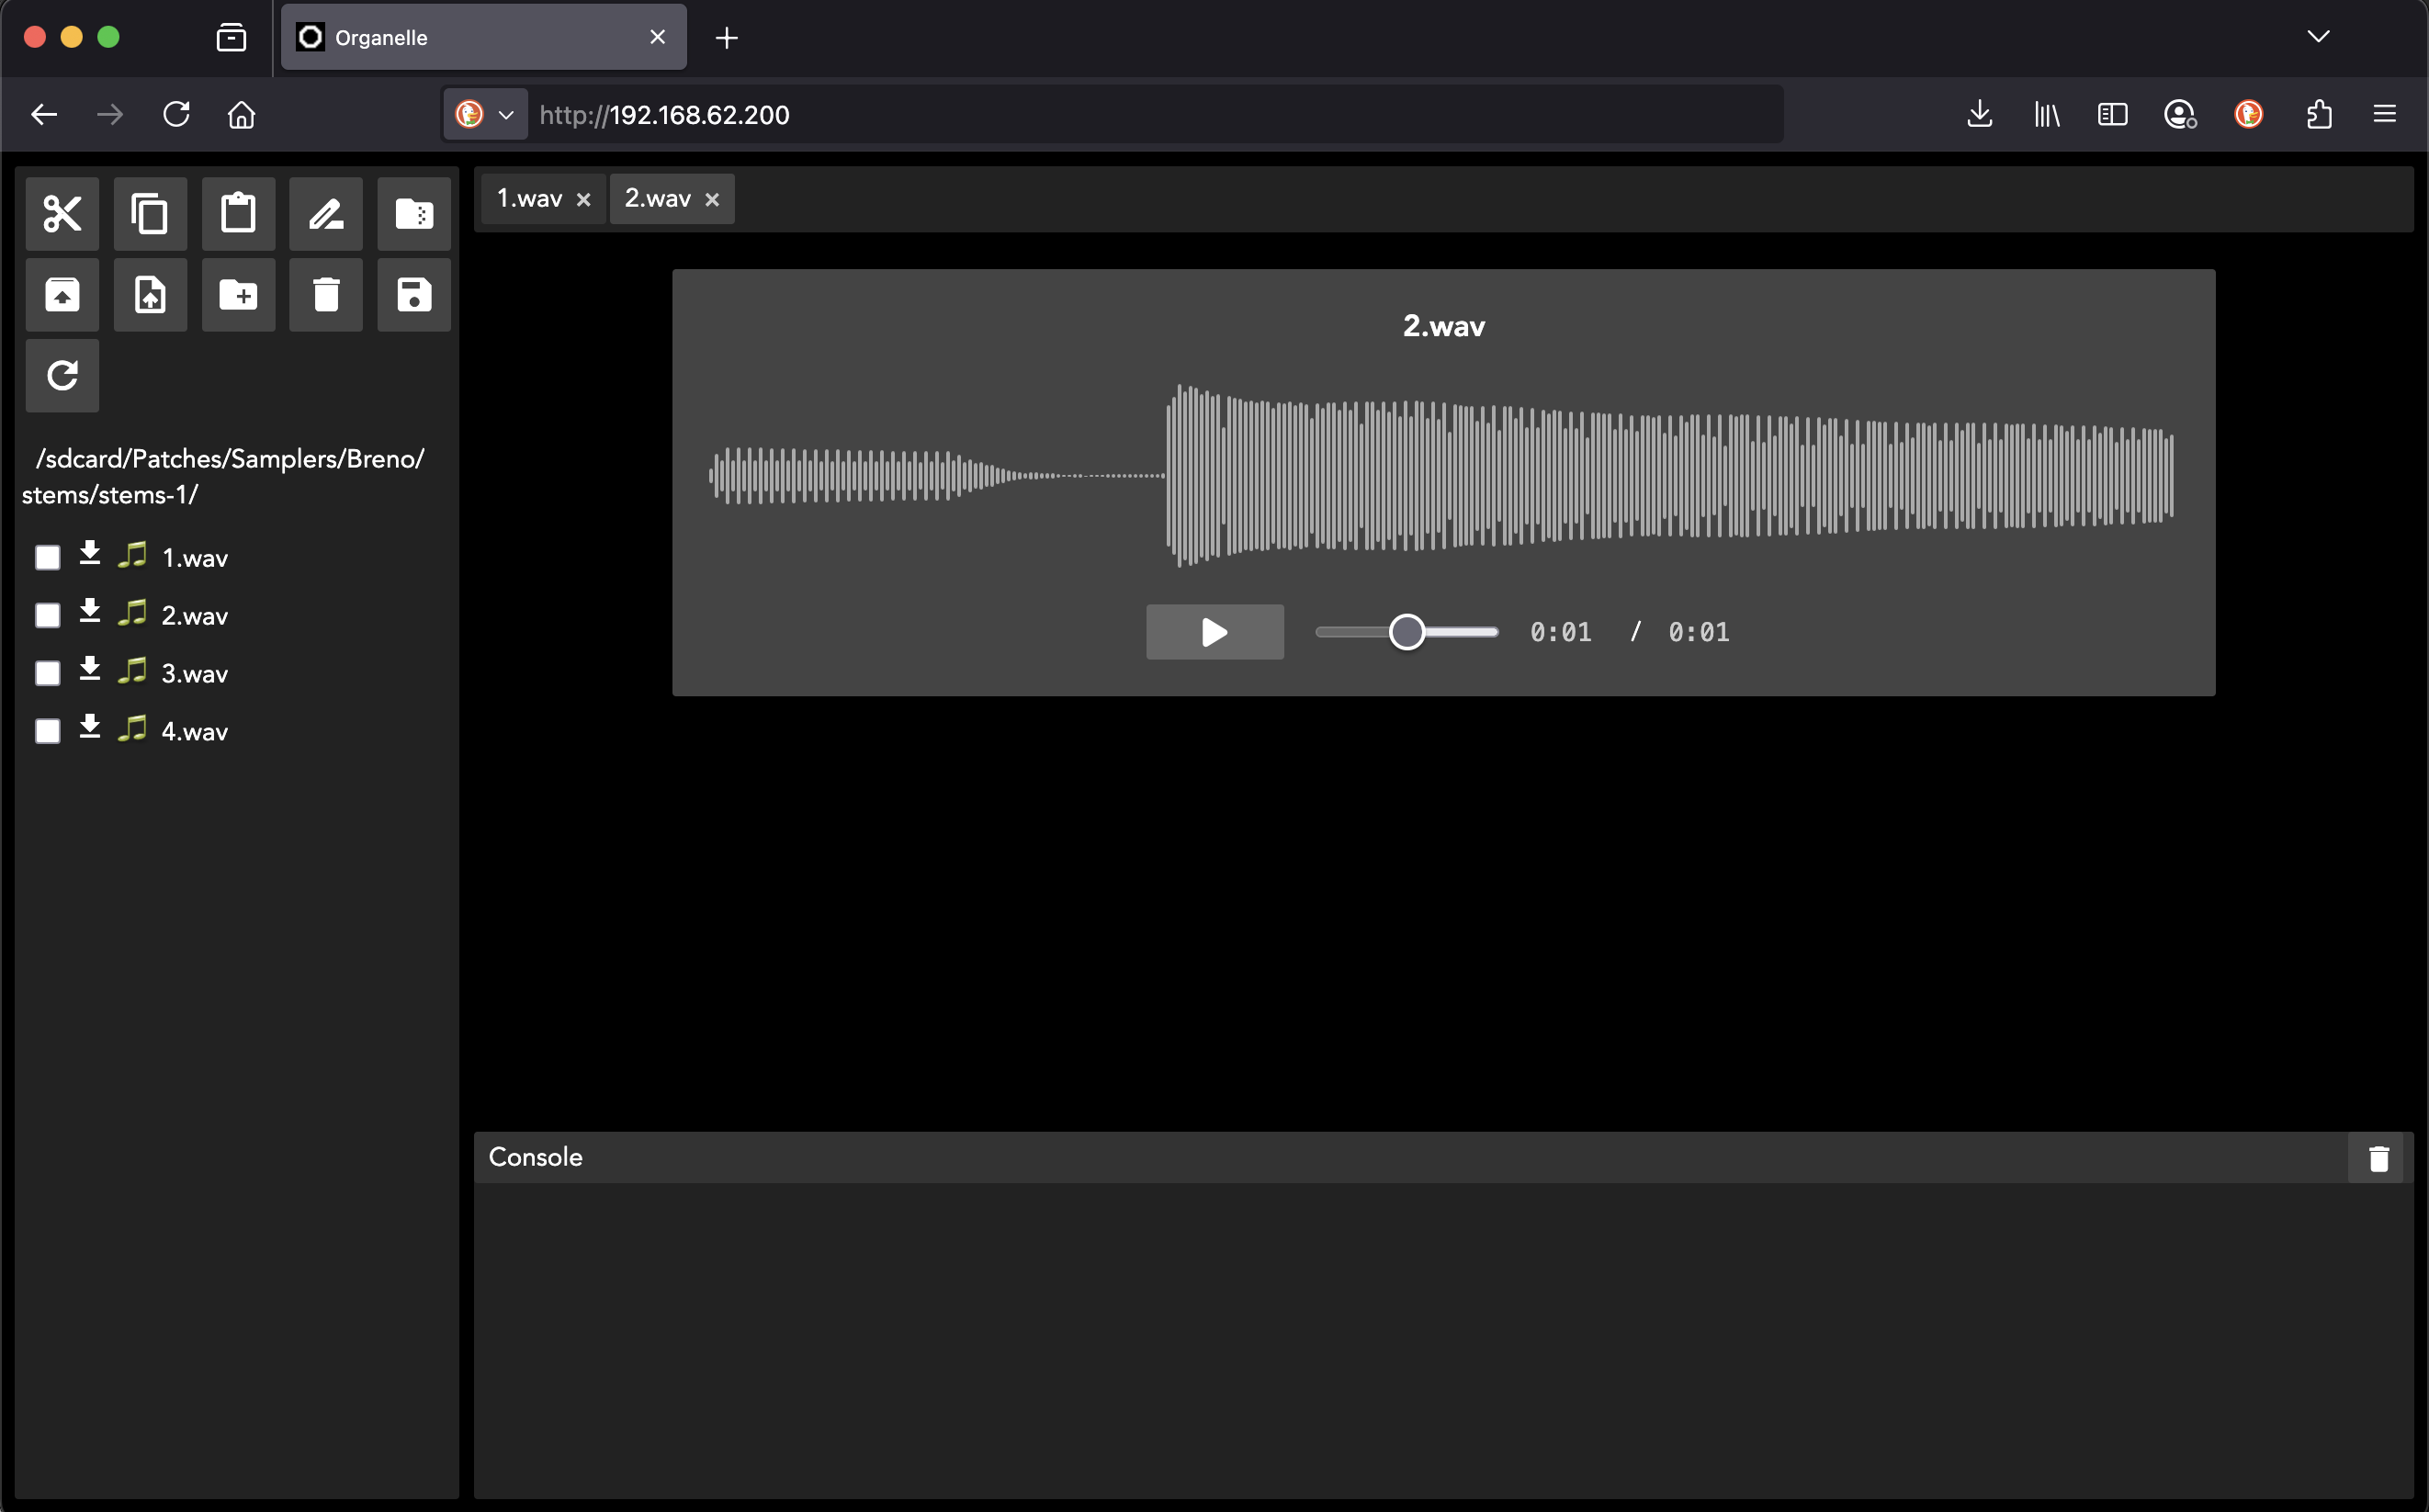Check the 3.wav checkbox
The height and width of the screenshot is (1512, 2429).
48,673
